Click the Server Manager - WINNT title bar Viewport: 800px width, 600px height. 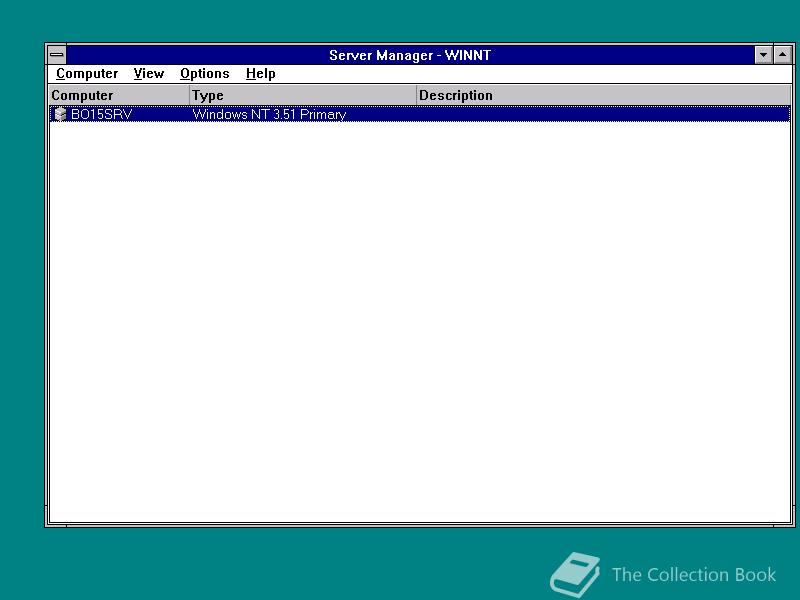click(410, 55)
